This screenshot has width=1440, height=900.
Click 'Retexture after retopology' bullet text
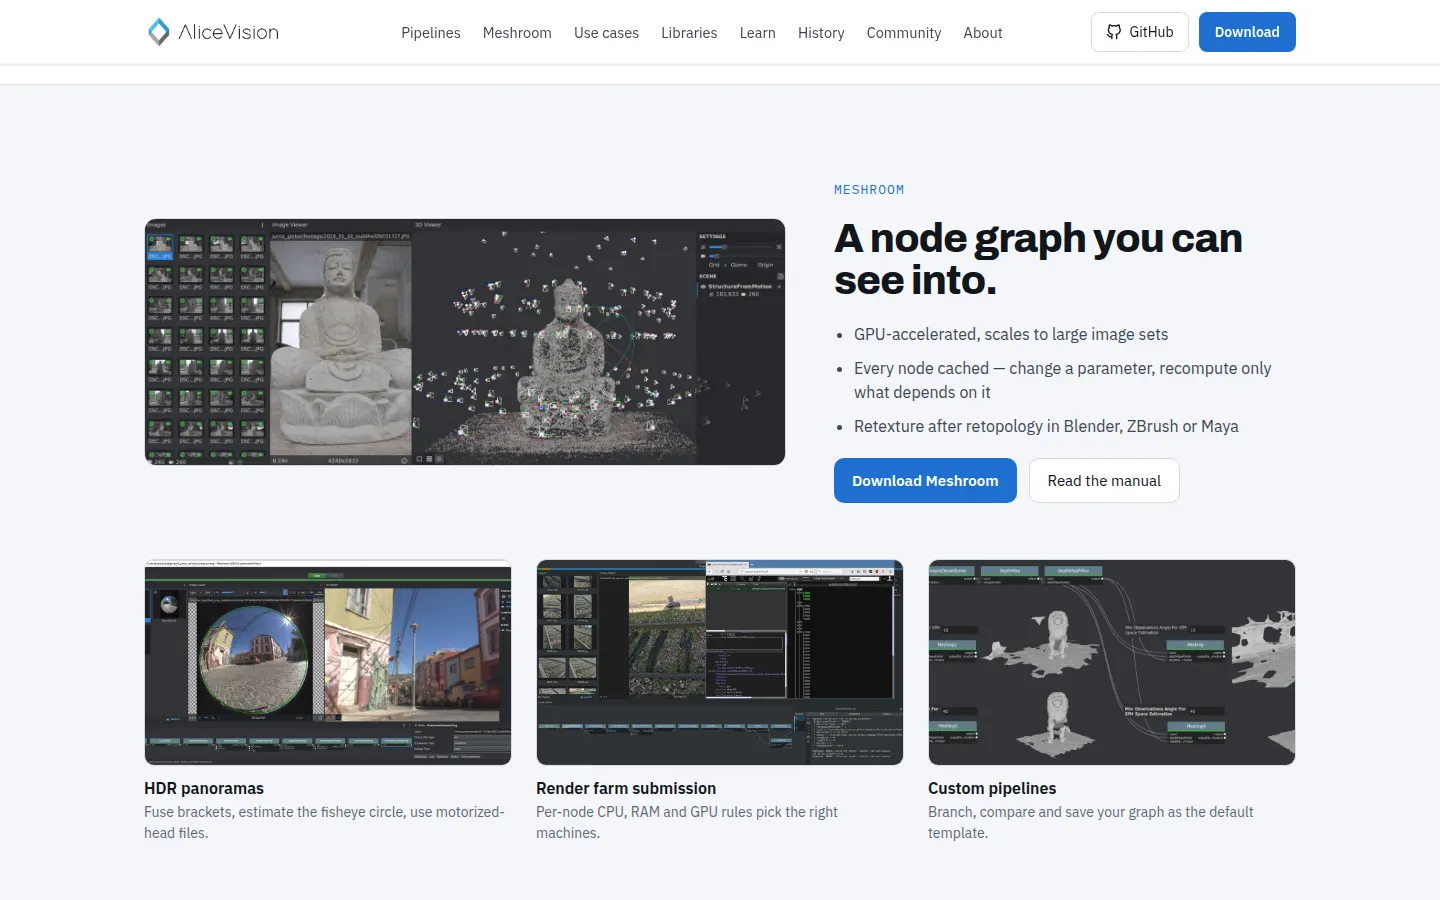pos(1046,426)
